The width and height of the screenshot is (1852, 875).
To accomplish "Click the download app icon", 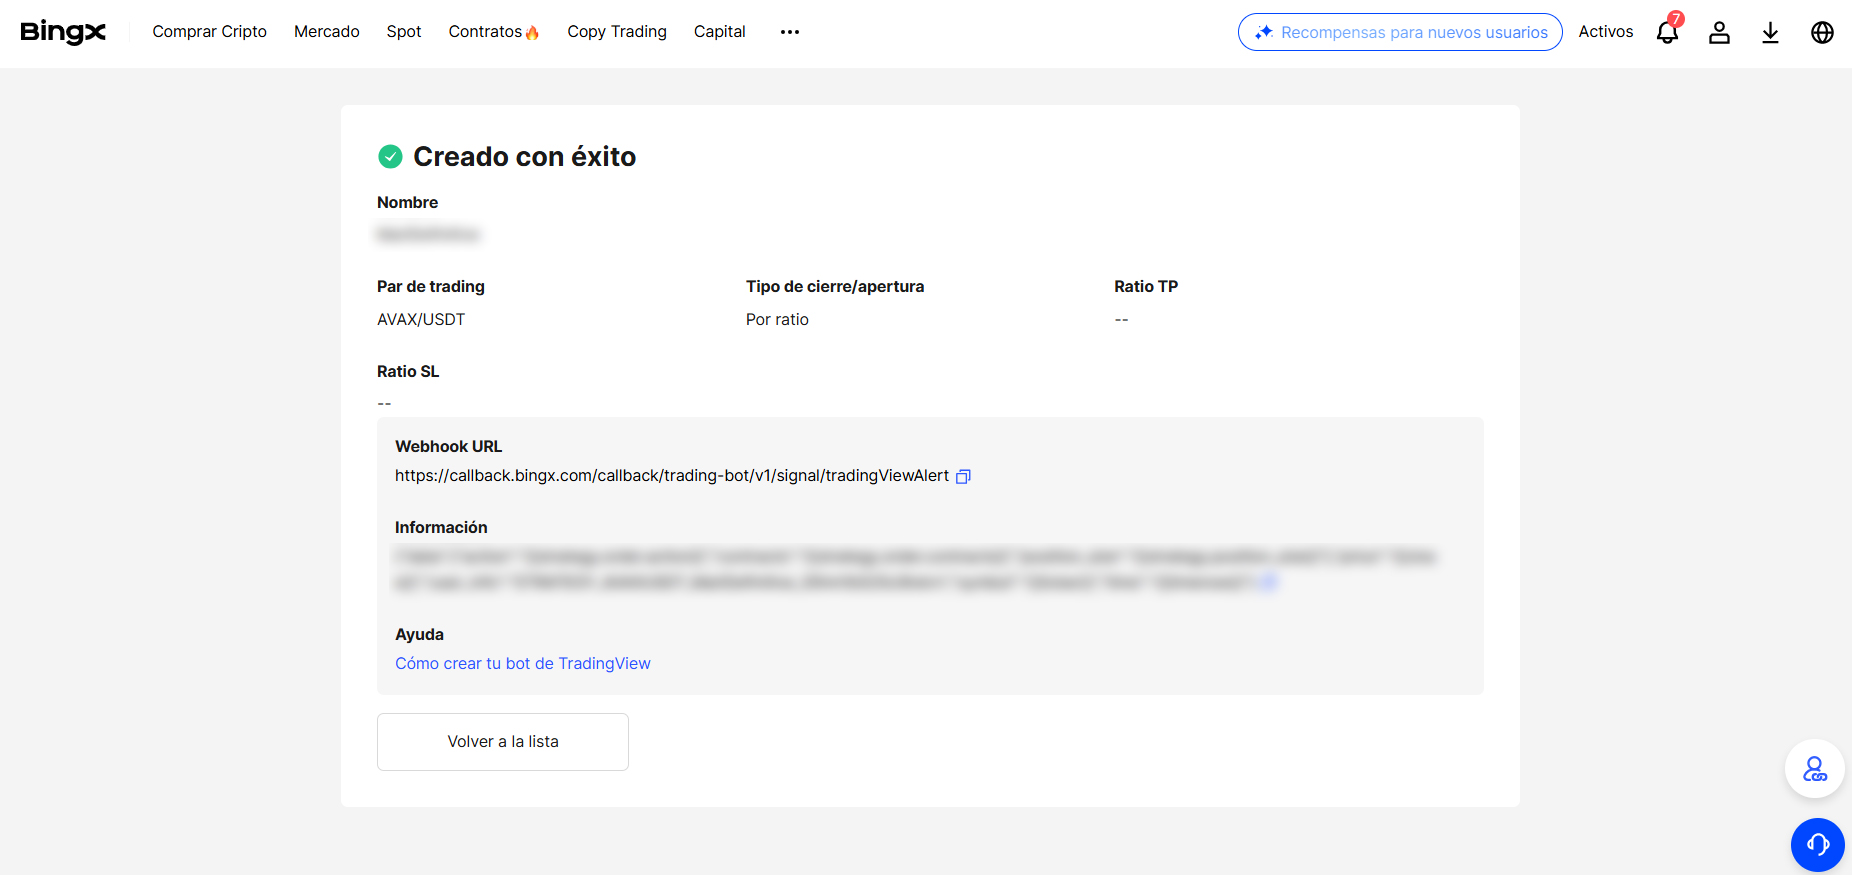I will click(x=1770, y=32).
